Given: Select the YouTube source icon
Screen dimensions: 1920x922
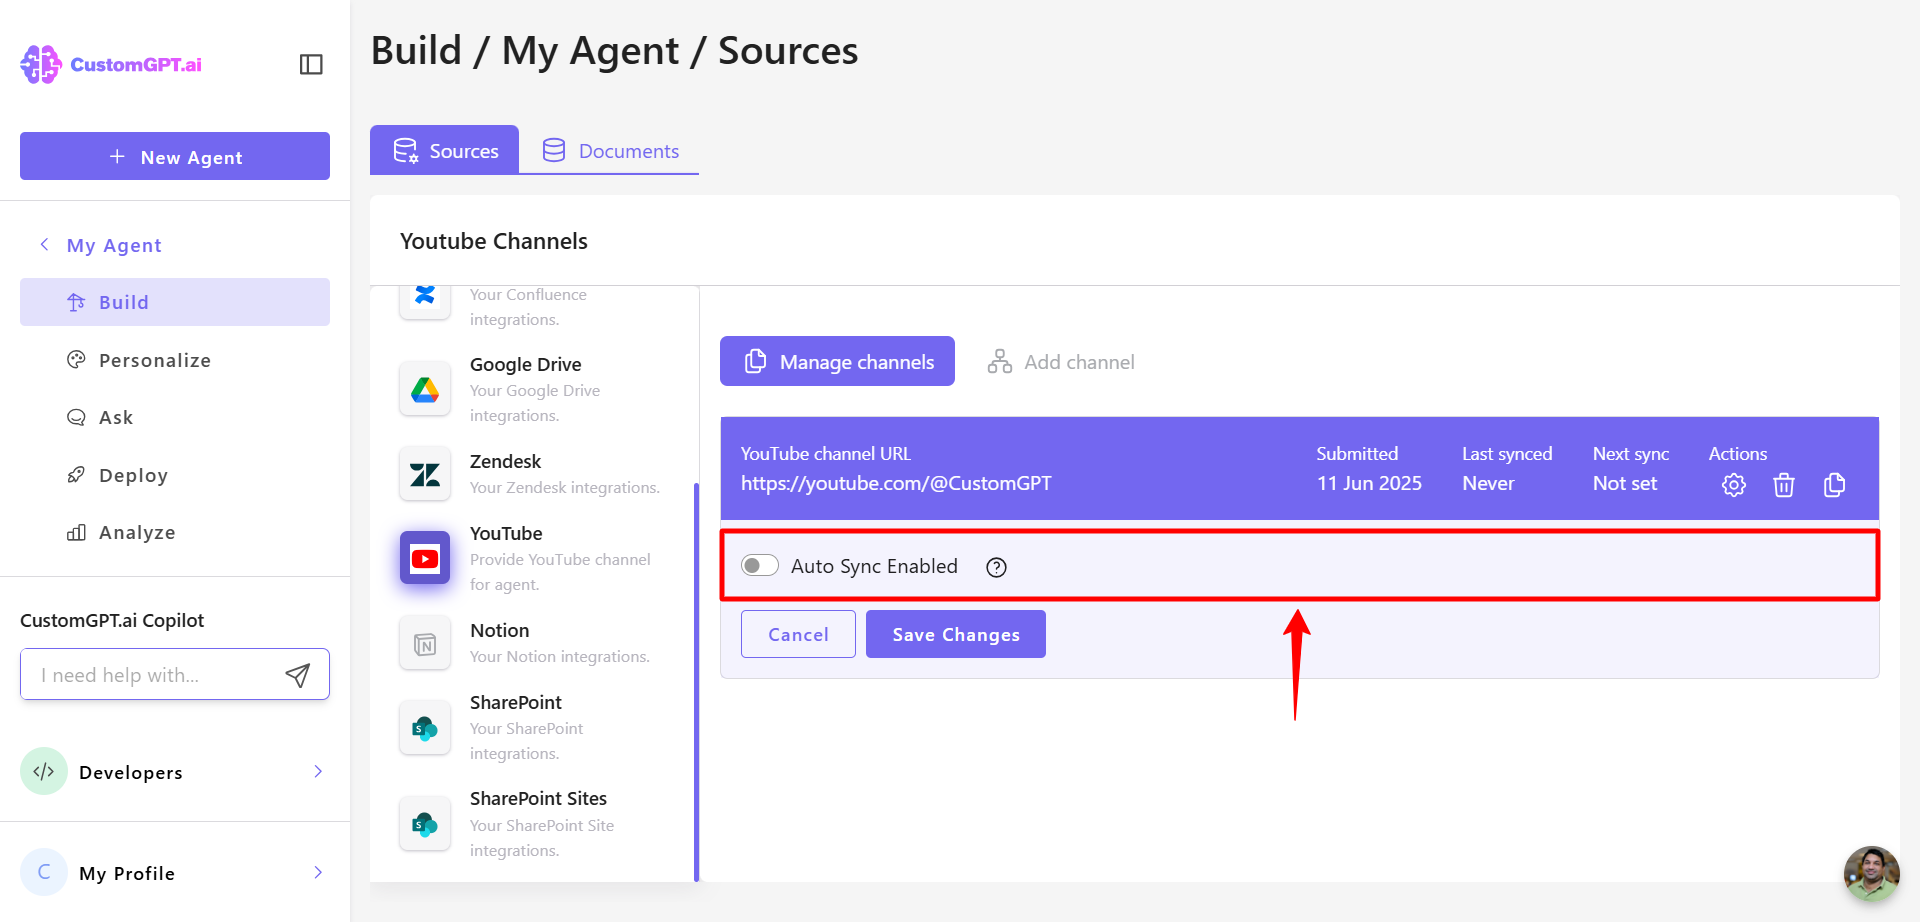Looking at the screenshot, I should [x=425, y=558].
